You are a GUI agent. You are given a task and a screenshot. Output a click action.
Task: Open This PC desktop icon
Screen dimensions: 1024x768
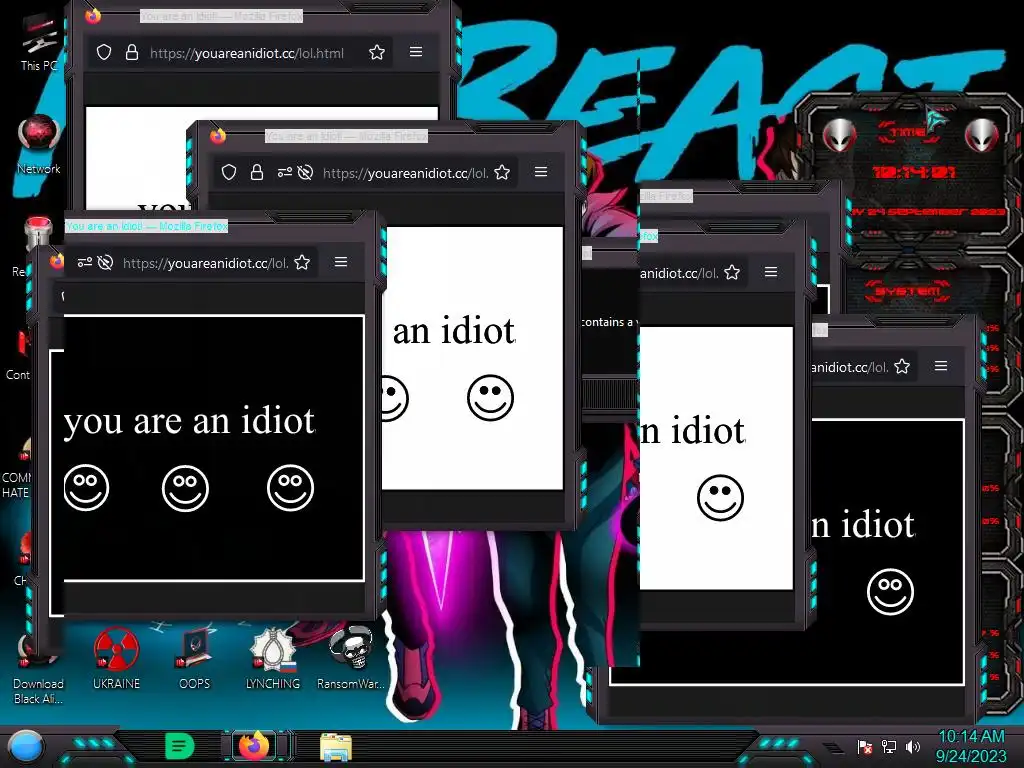coord(39,42)
